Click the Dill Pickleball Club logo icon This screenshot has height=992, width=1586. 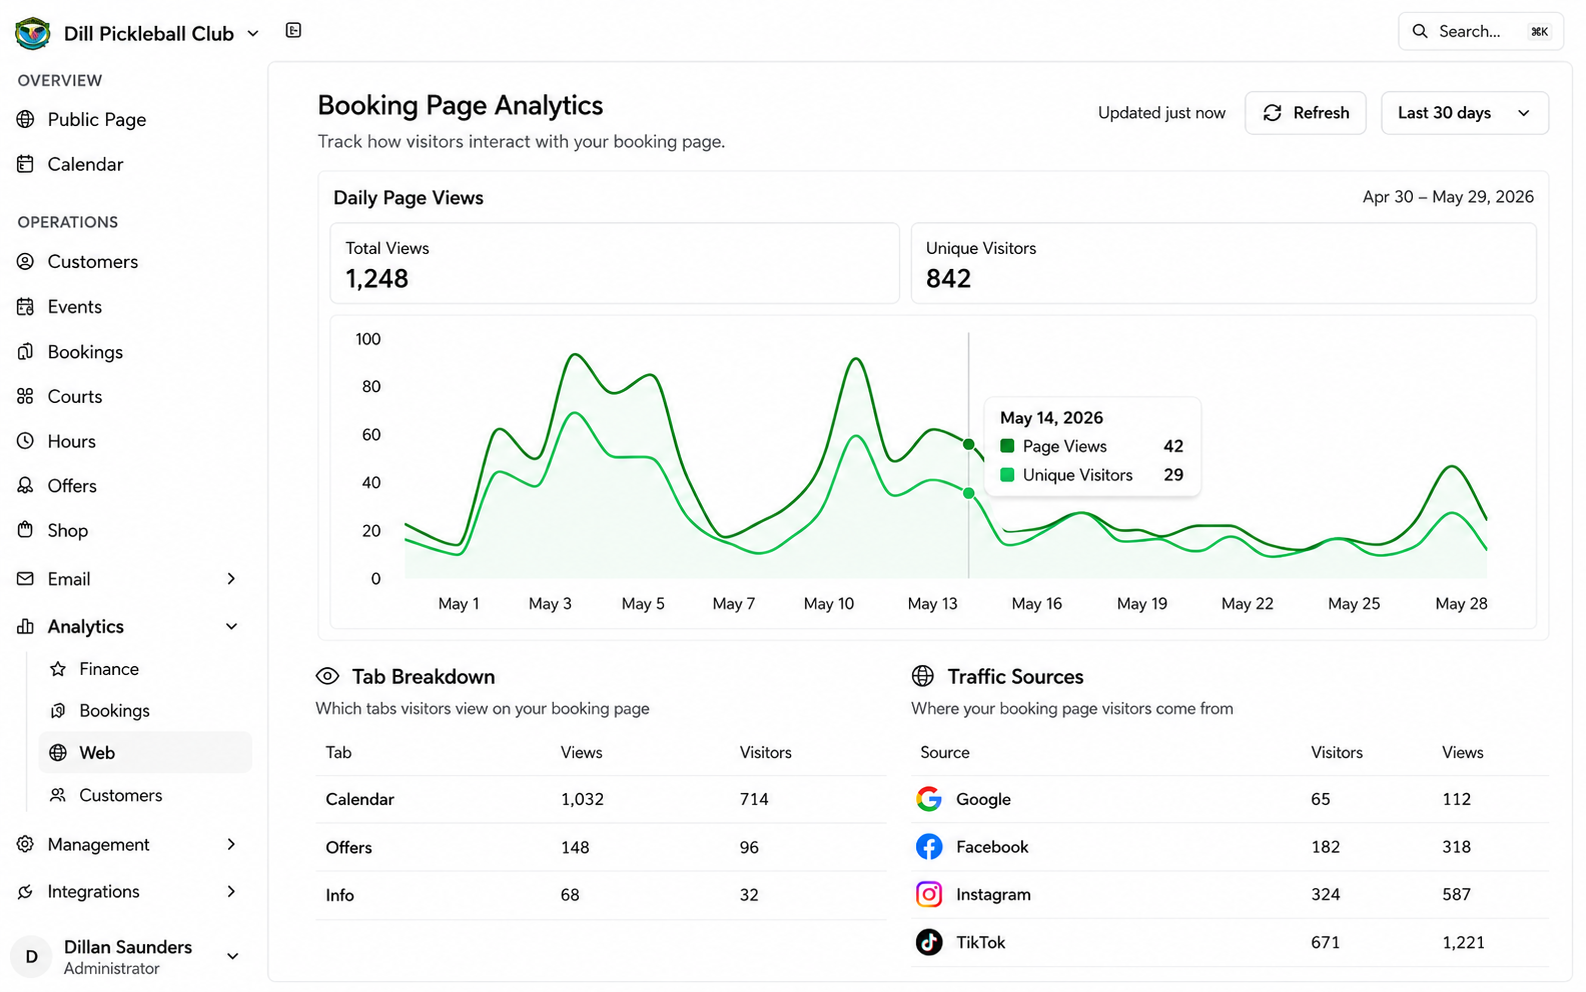tap(33, 33)
